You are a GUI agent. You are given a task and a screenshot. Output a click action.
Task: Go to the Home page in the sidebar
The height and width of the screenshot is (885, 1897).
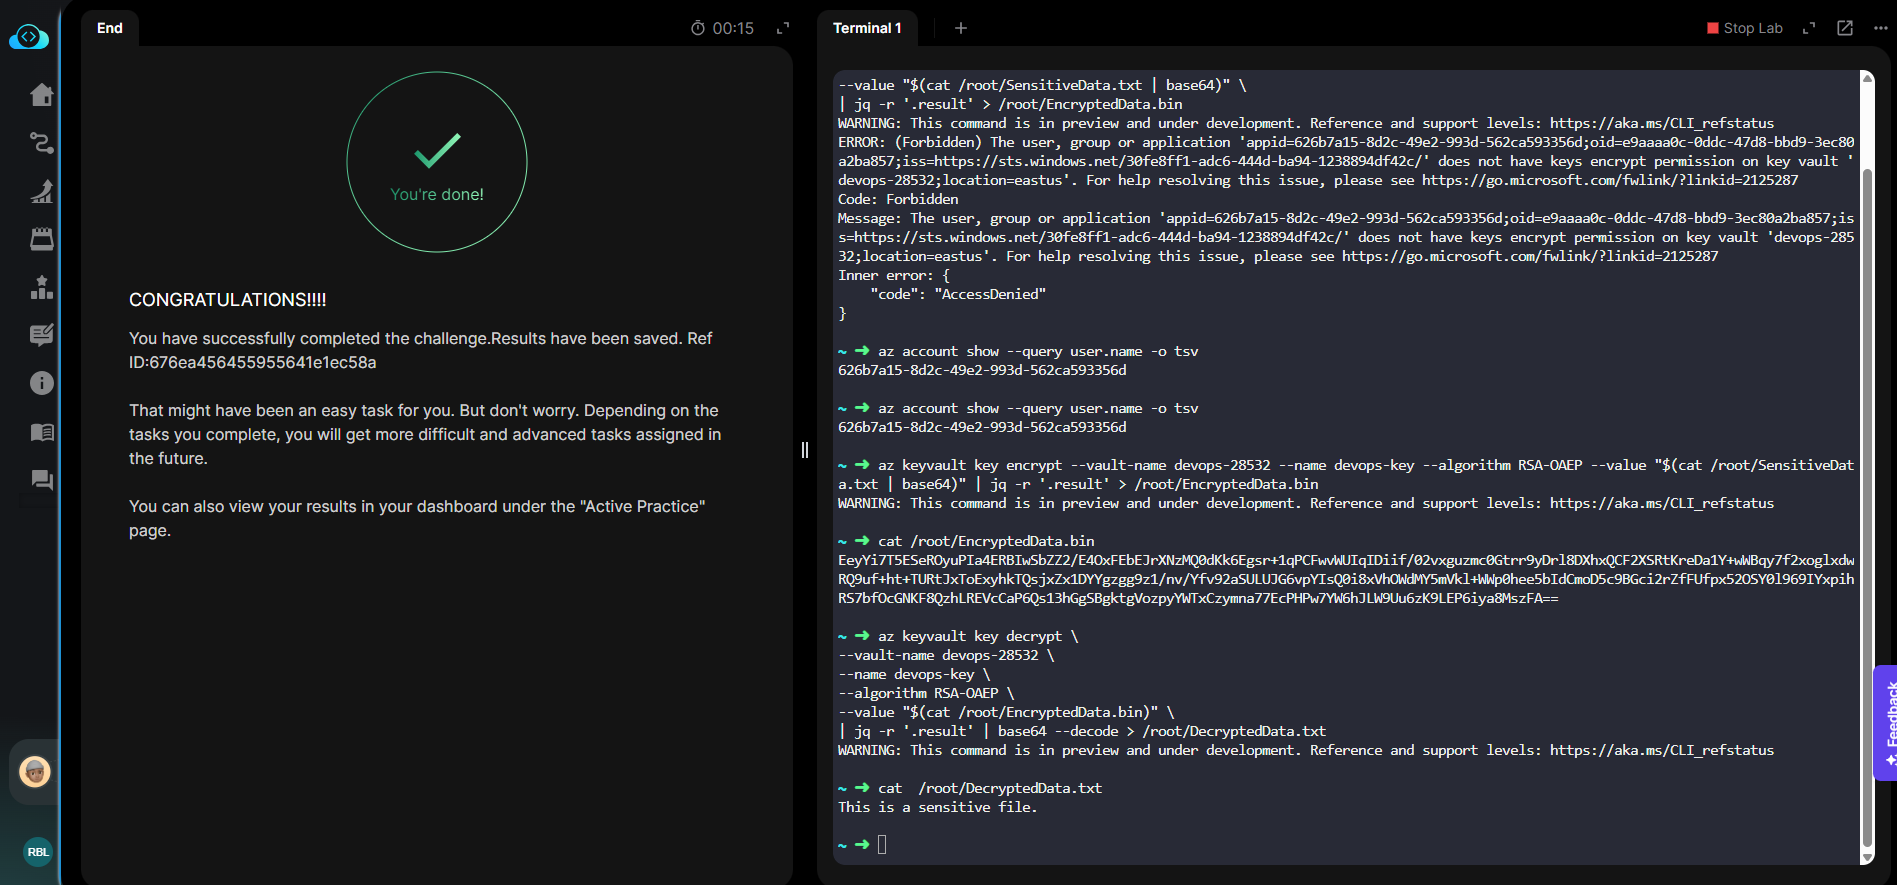click(x=41, y=95)
